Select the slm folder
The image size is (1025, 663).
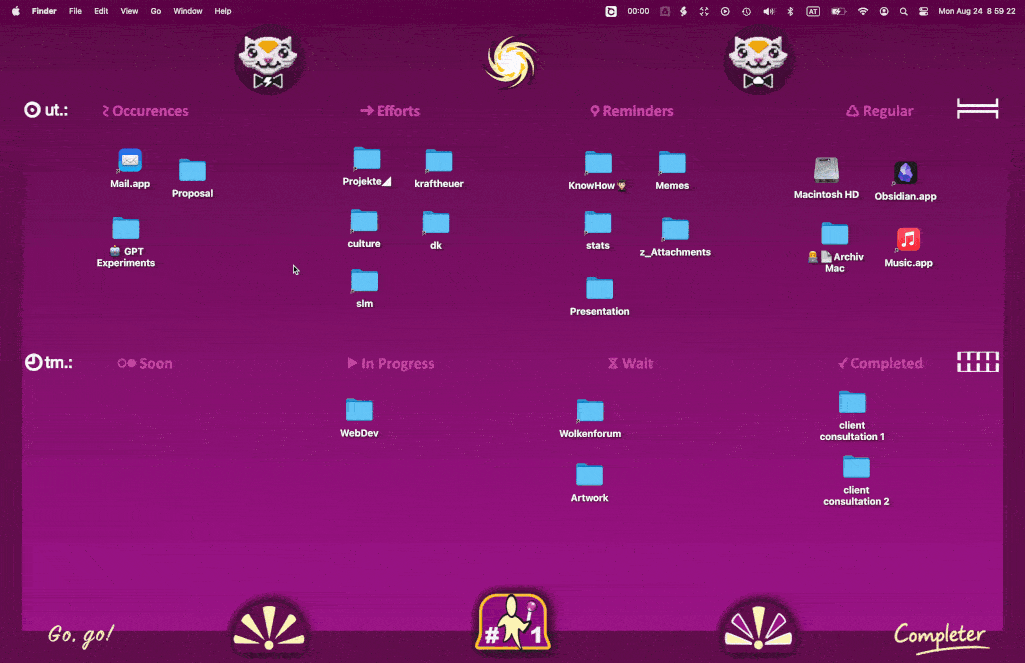(x=365, y=280)
